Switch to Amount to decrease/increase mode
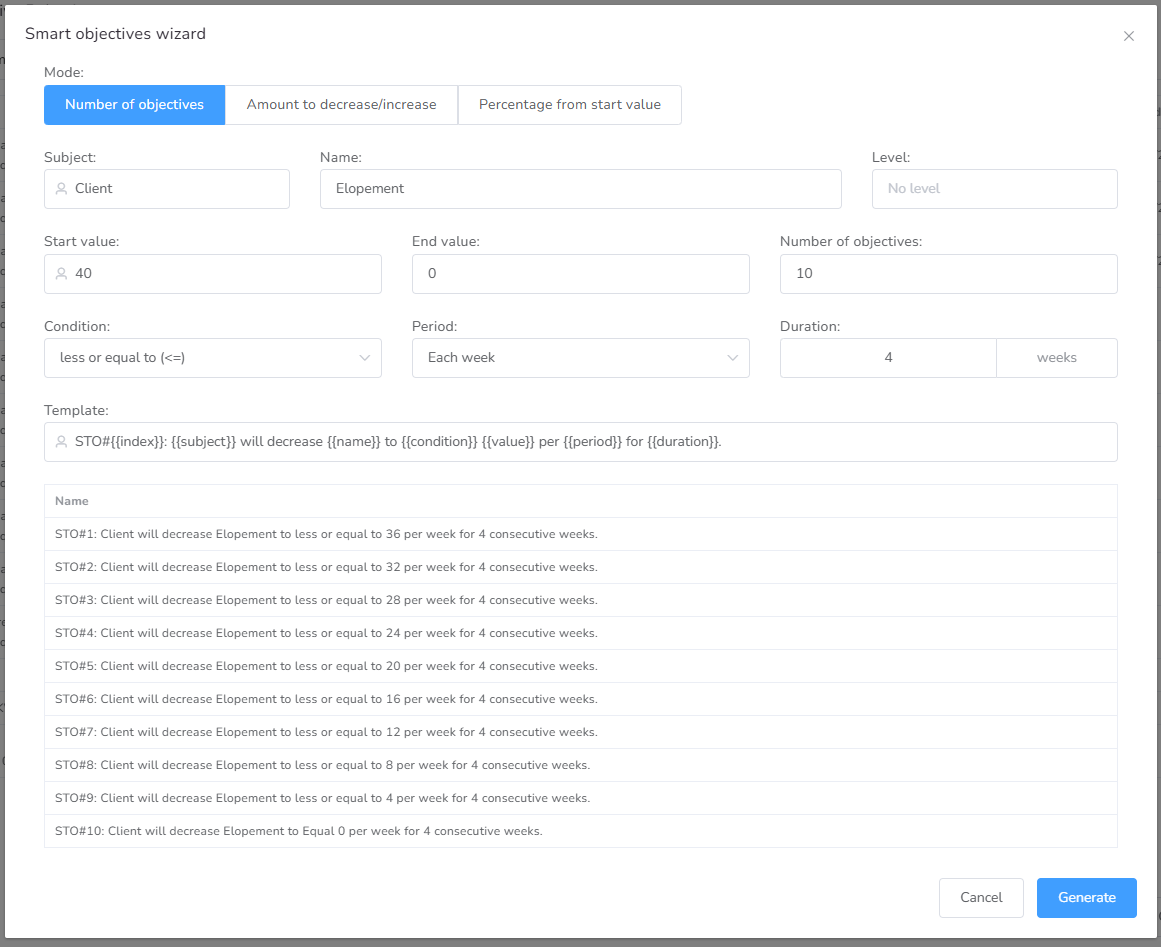The width and height of the screenshot is (1161, 947). tap(341, 104)
